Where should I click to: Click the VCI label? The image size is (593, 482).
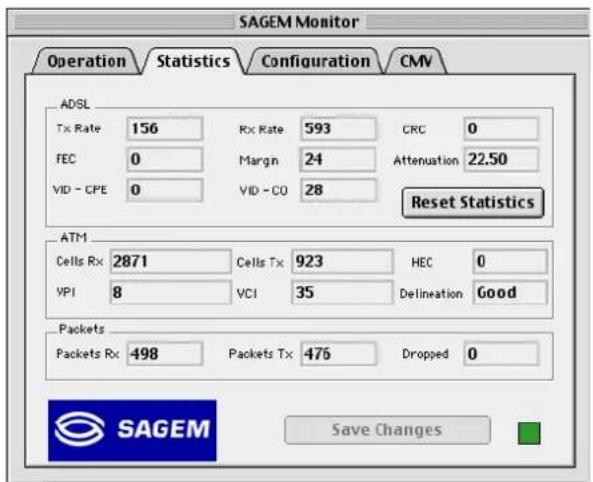[247, 294]
